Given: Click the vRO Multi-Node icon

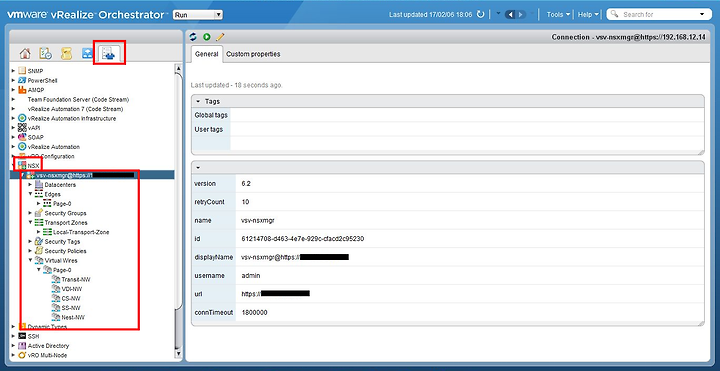Looking at the screenshot, I should pyautogui.click(x=22, y=355).
